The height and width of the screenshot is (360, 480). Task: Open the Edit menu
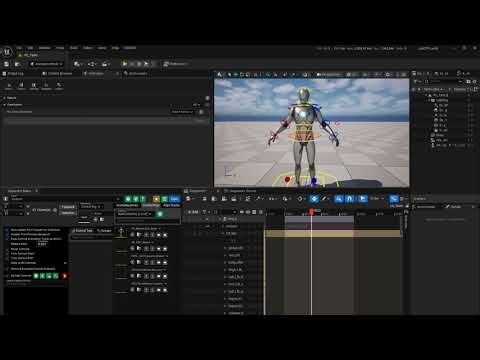30,48
